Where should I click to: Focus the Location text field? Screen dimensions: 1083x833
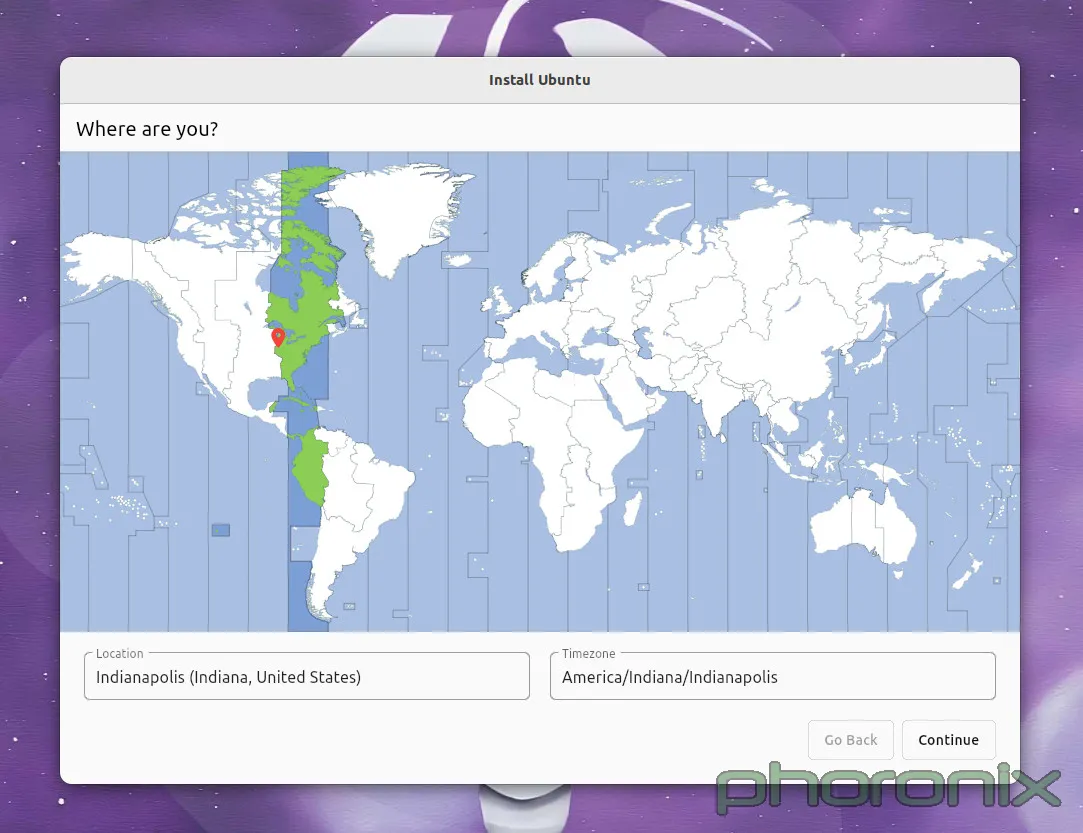pos(306,677)
